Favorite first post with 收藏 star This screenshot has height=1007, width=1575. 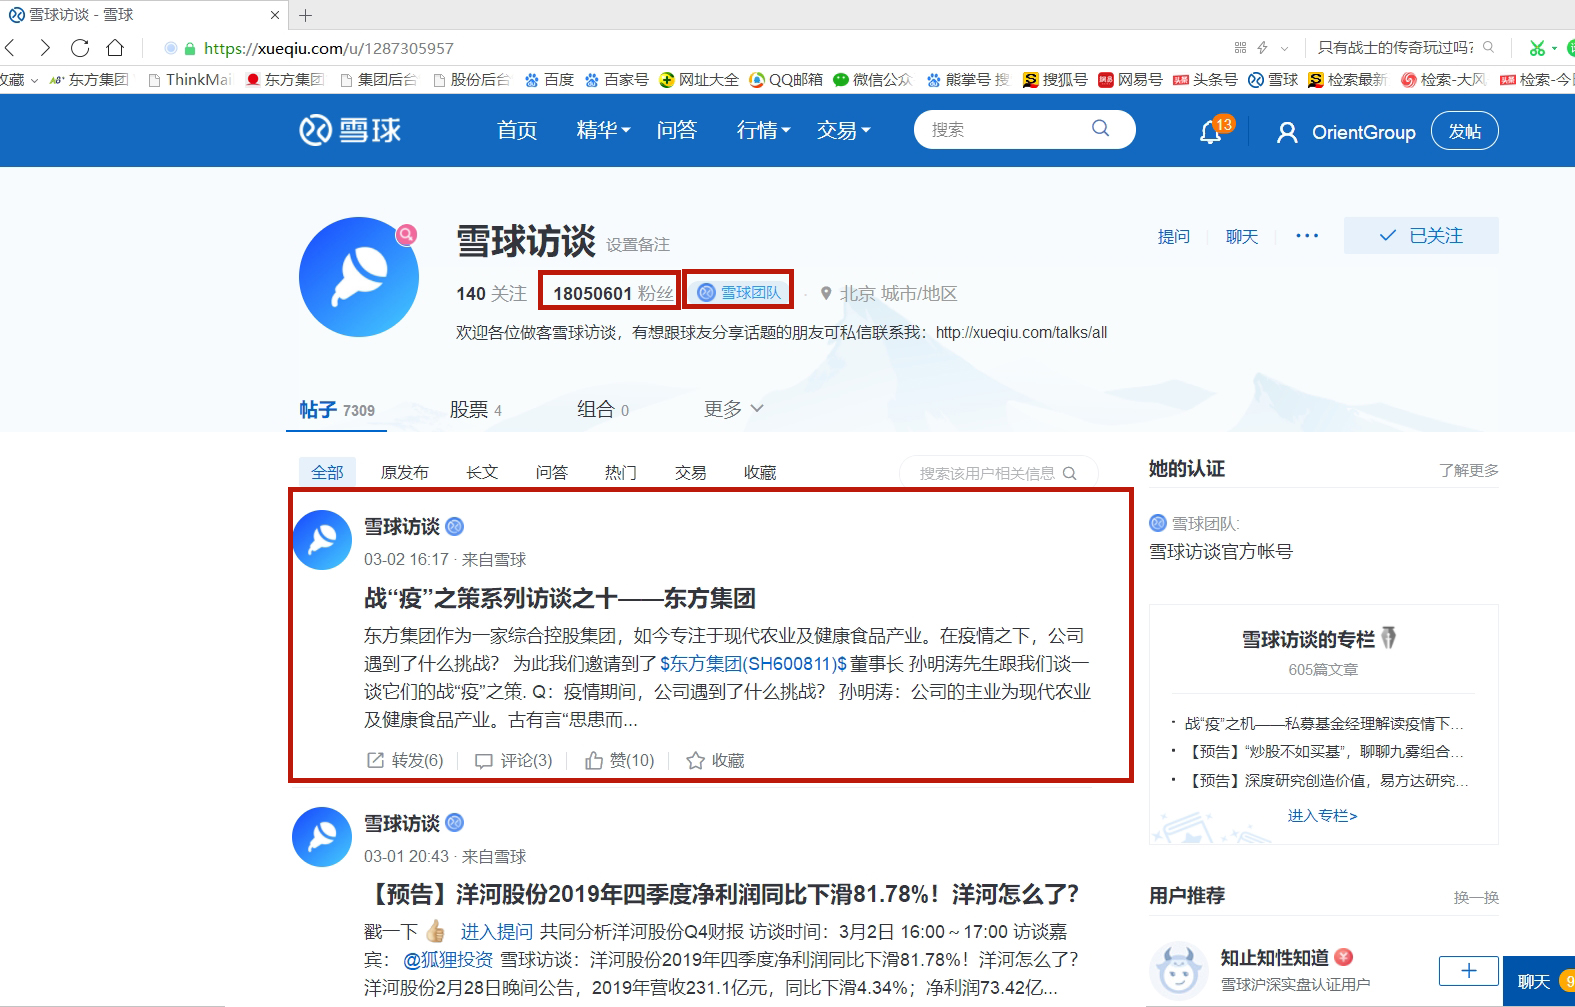click(696, 760)
